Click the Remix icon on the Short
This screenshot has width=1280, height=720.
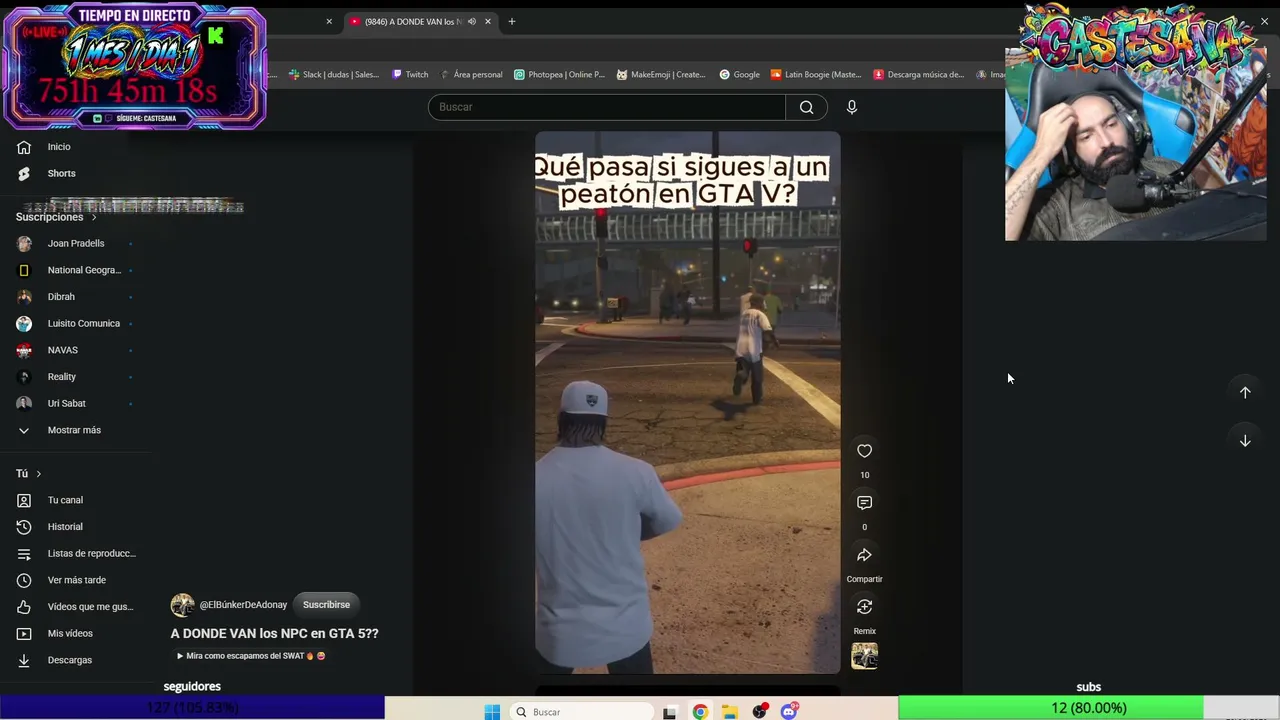(x=864, y=607)
